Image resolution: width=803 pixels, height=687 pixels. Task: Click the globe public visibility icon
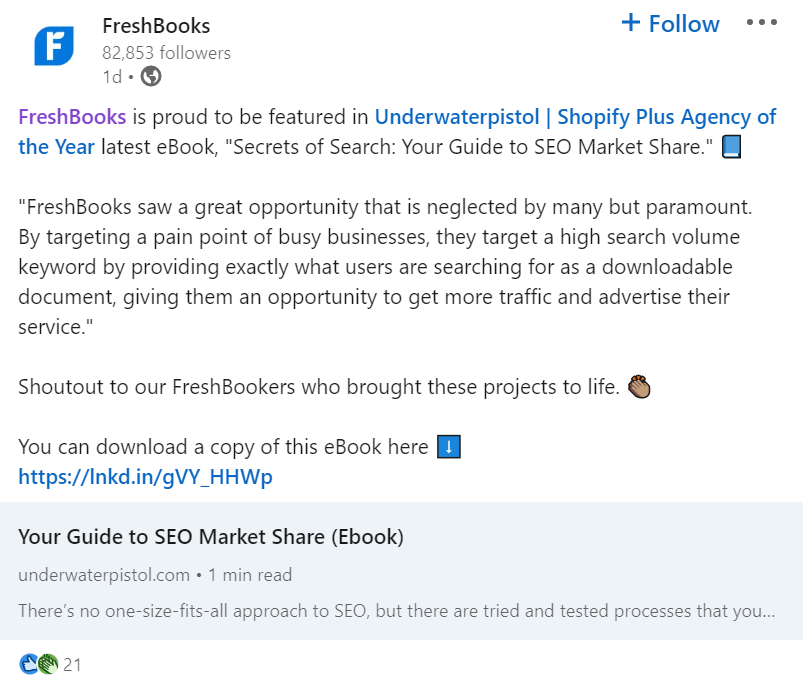[x=151, y=76]
